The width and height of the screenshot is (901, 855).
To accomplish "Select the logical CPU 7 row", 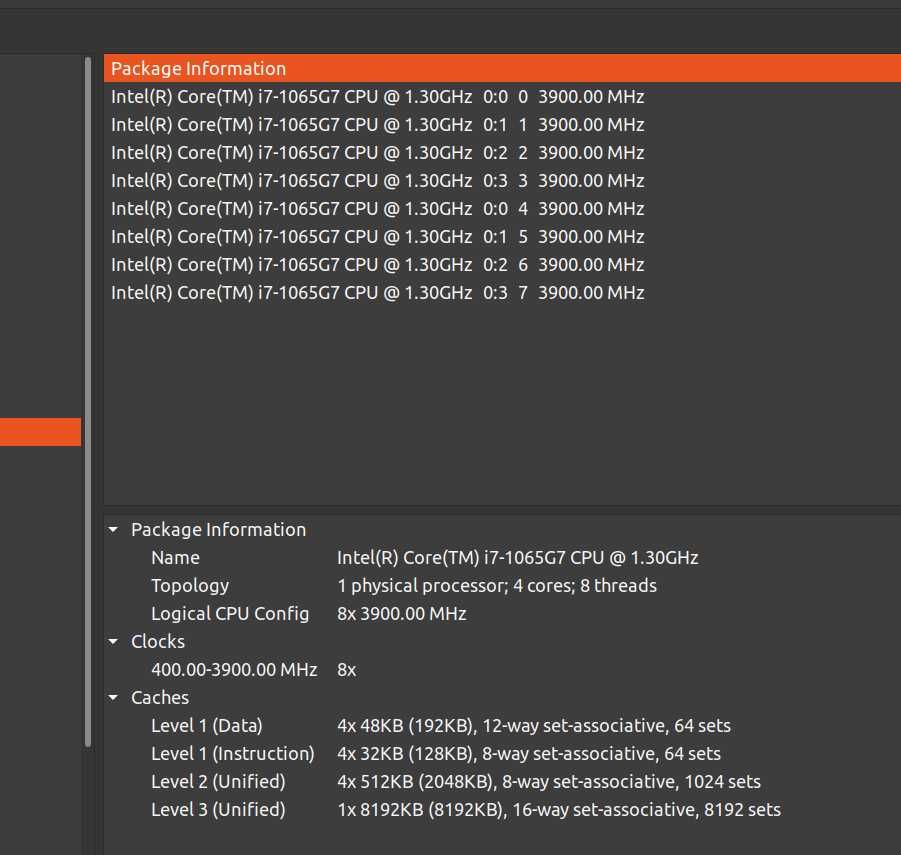I will pyautogui.click(x=377, y=293).
